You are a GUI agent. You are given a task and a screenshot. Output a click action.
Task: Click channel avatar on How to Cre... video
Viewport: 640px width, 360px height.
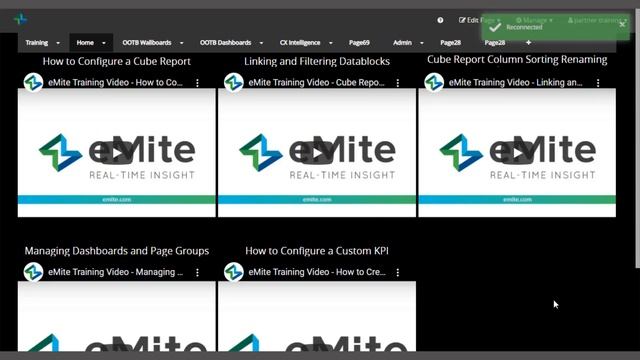[234, 272]
